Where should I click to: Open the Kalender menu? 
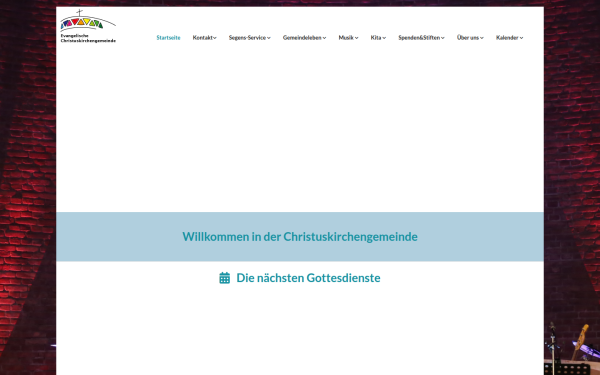509,38
